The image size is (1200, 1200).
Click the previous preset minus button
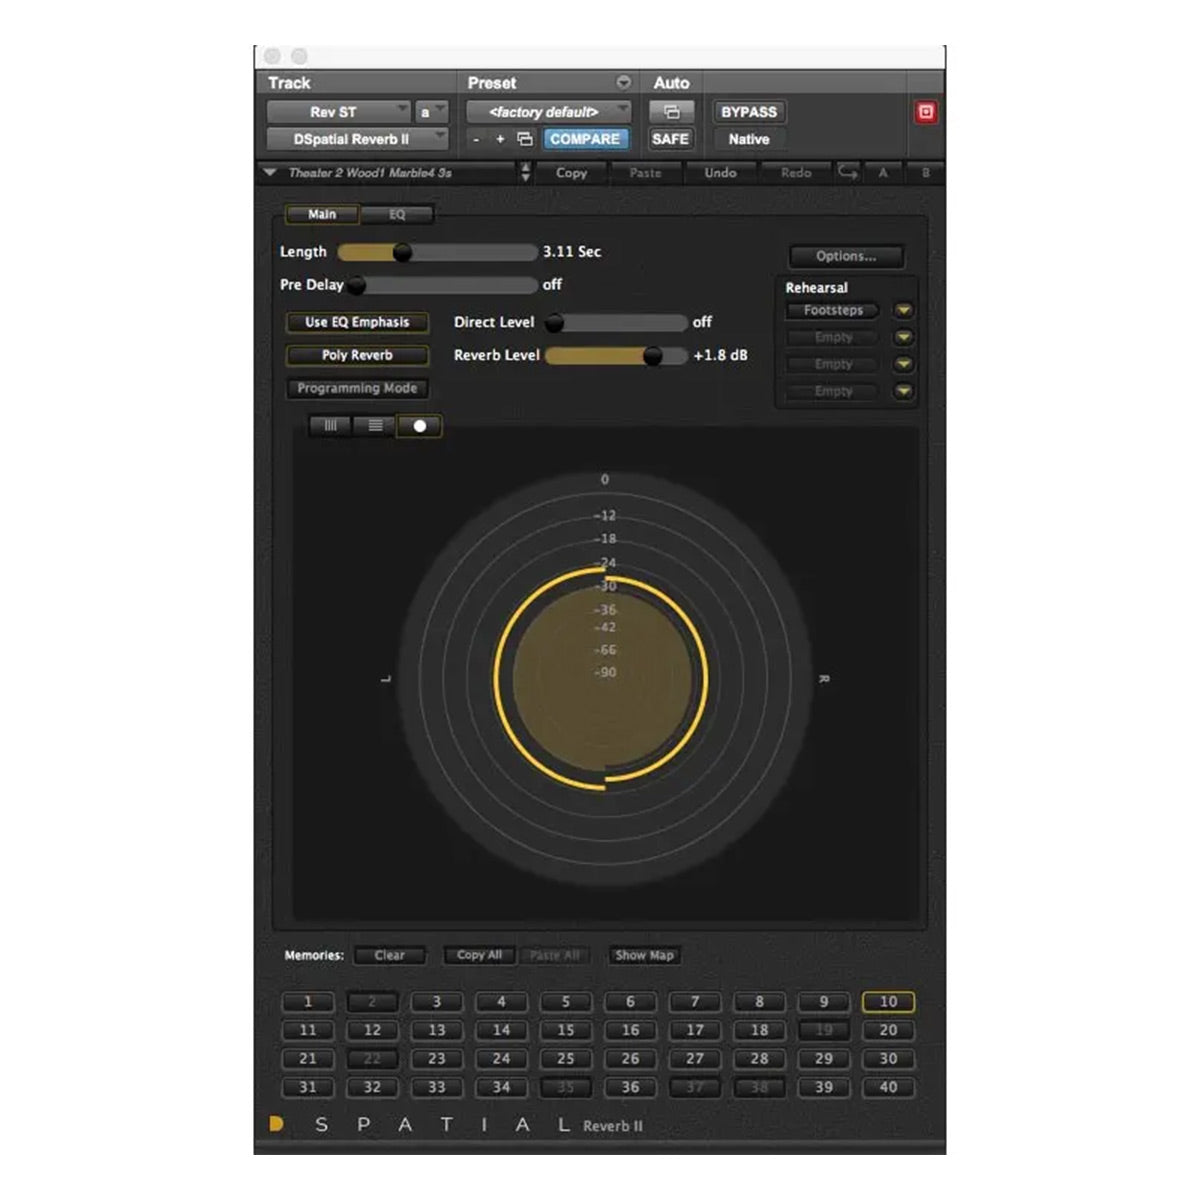click(x=476, y=140)
